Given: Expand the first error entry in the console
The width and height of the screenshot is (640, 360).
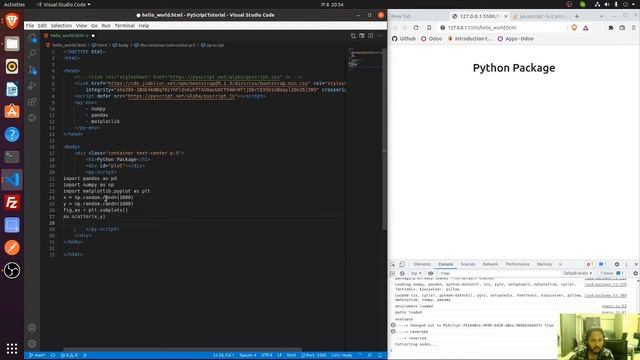Looking at the screenshot, I should [393, 325].
